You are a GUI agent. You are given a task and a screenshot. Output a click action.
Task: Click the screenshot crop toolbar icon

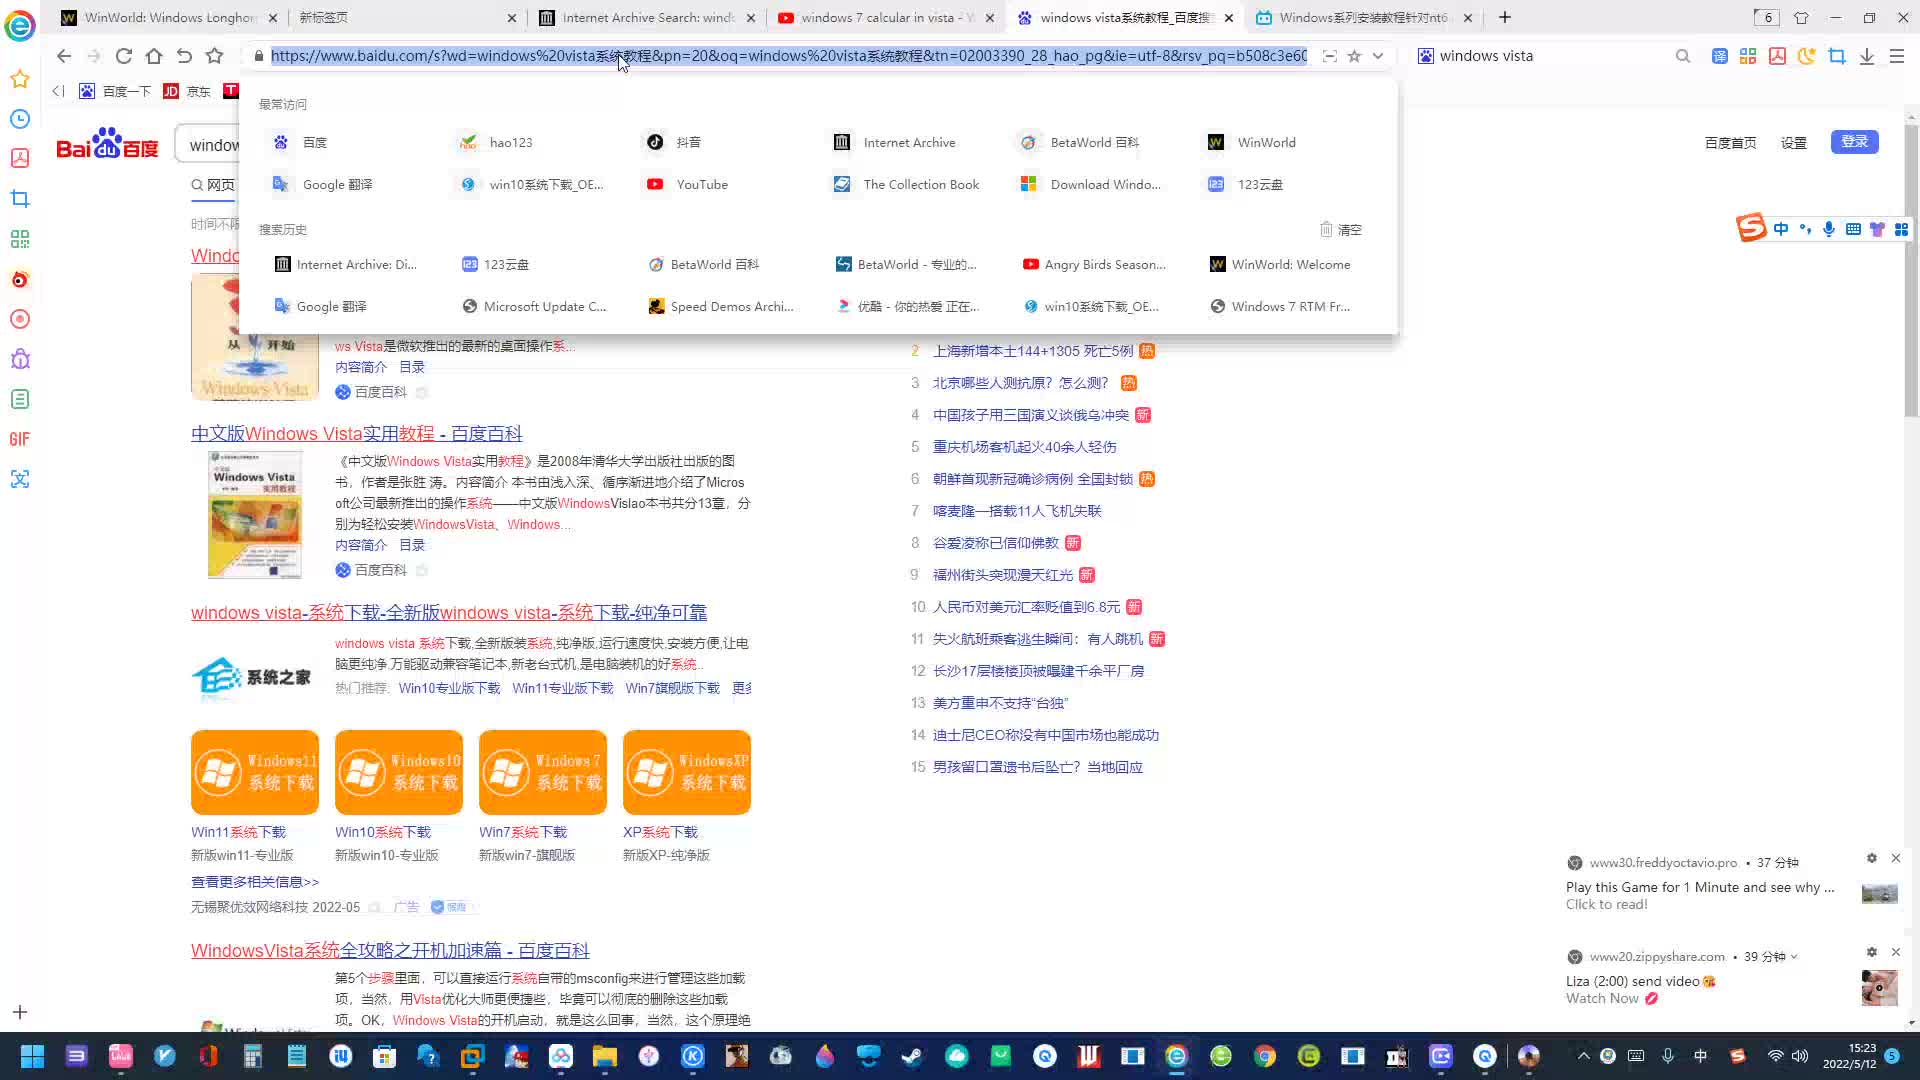[1837, 56]
